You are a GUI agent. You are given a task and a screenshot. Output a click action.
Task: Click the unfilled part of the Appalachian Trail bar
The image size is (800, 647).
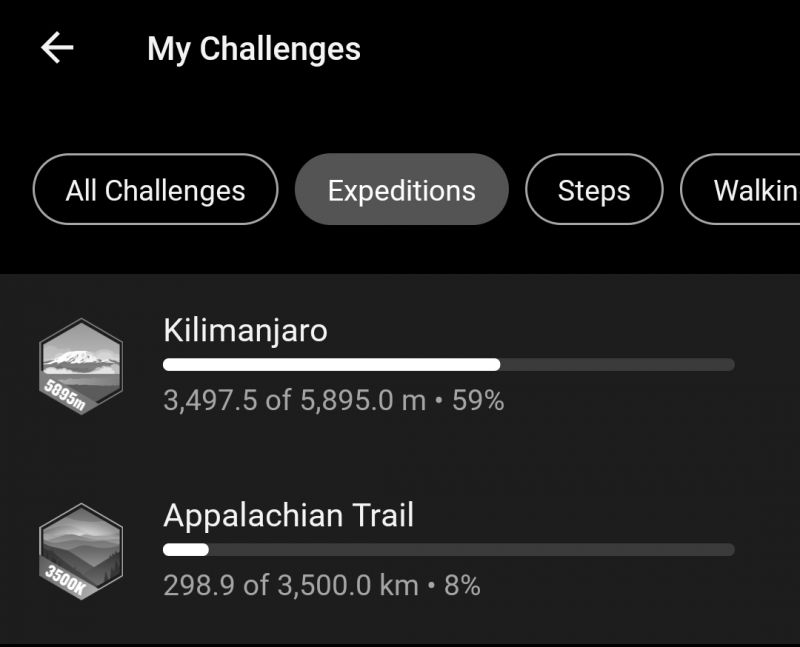[471, 550]
